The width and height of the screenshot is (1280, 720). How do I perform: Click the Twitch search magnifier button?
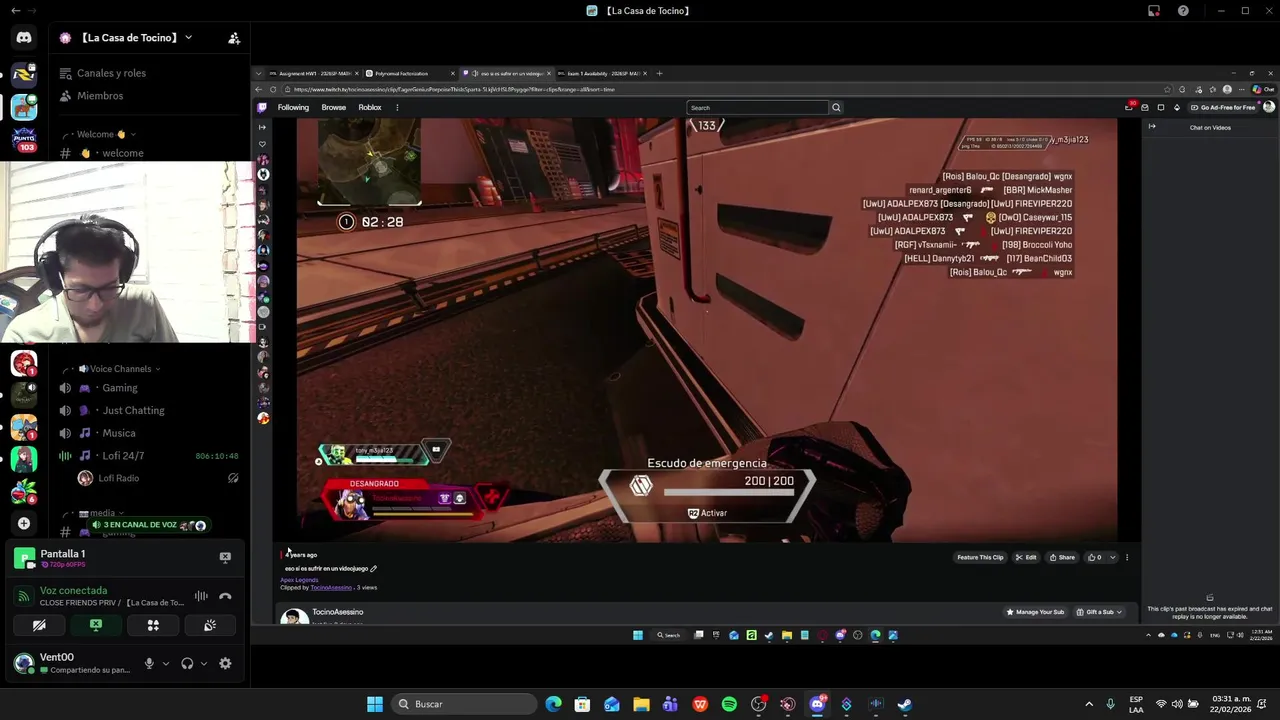click(836, 108)
